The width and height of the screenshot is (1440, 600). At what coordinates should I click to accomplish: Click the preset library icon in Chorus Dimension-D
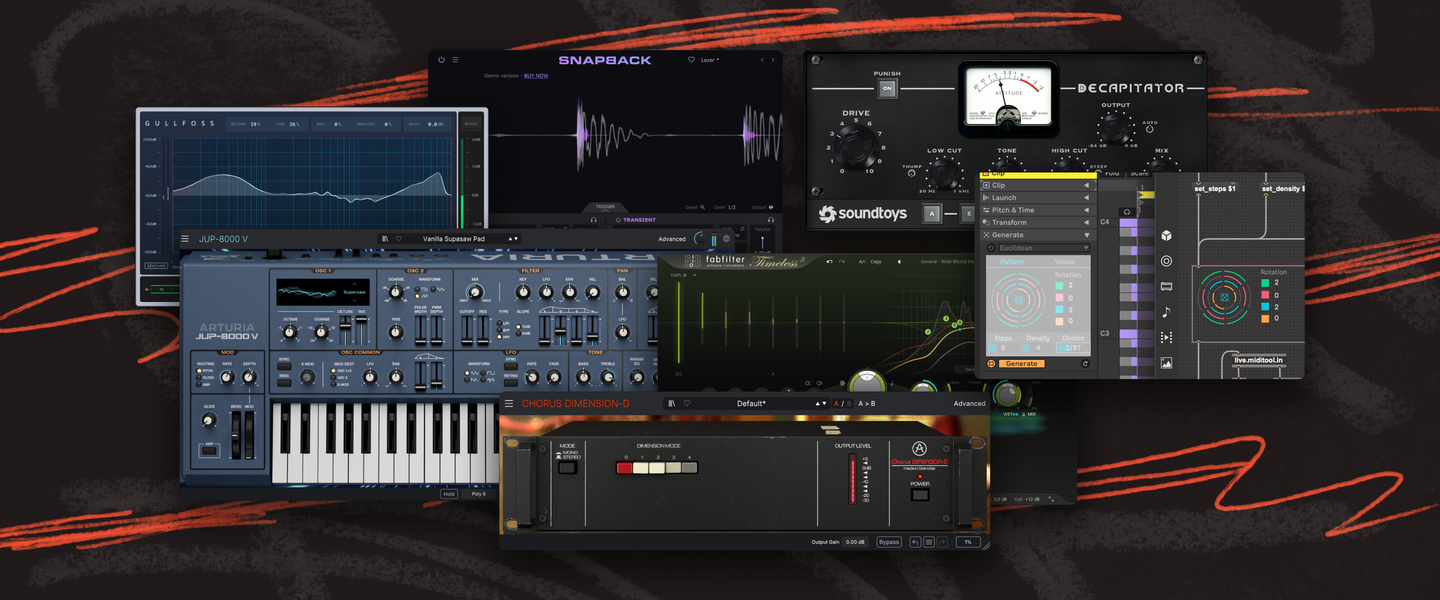(x=672, y=403)
